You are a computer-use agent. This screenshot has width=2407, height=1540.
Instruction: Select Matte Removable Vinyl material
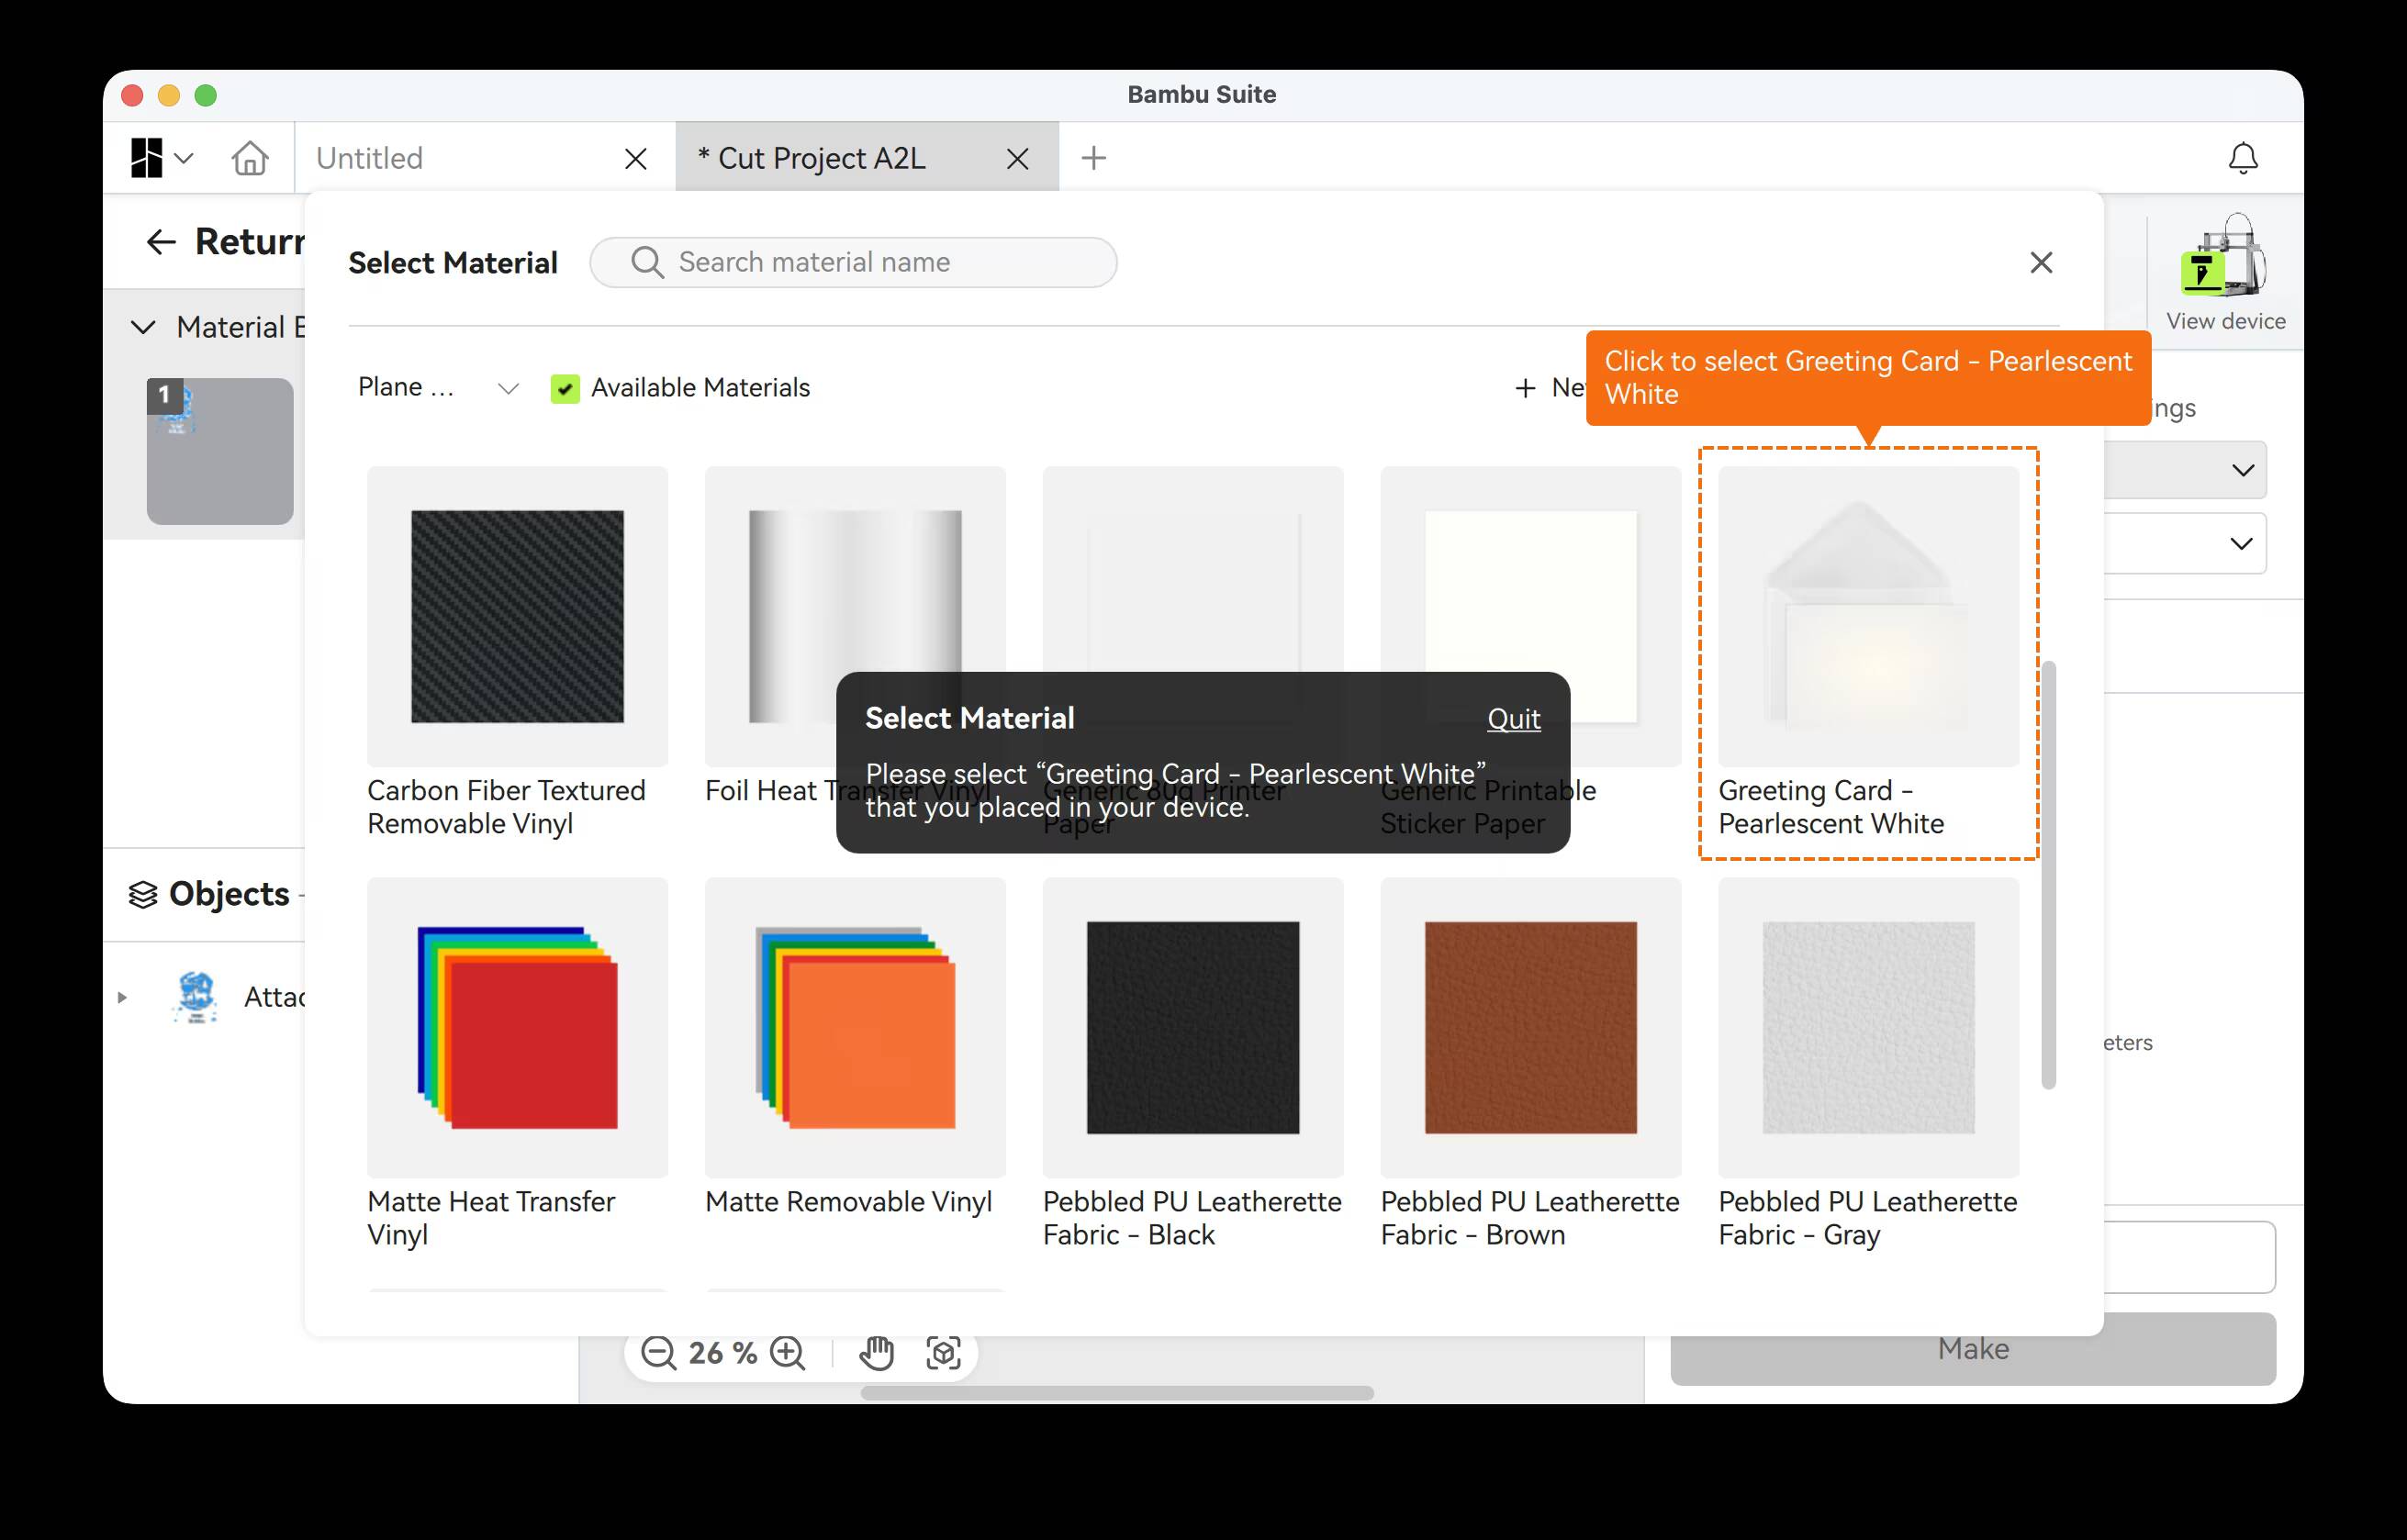click(x=855, y=1048)
